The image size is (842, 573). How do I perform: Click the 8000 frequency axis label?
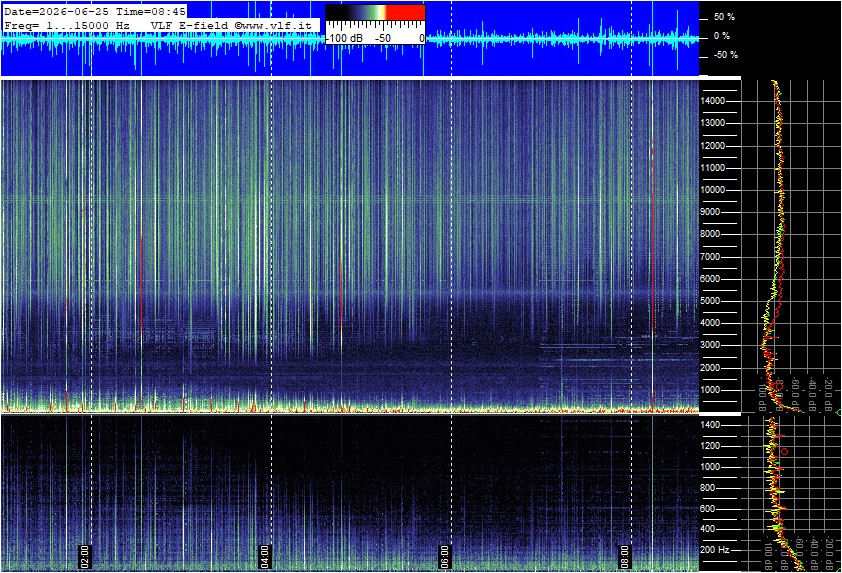[x=710, y=234]
